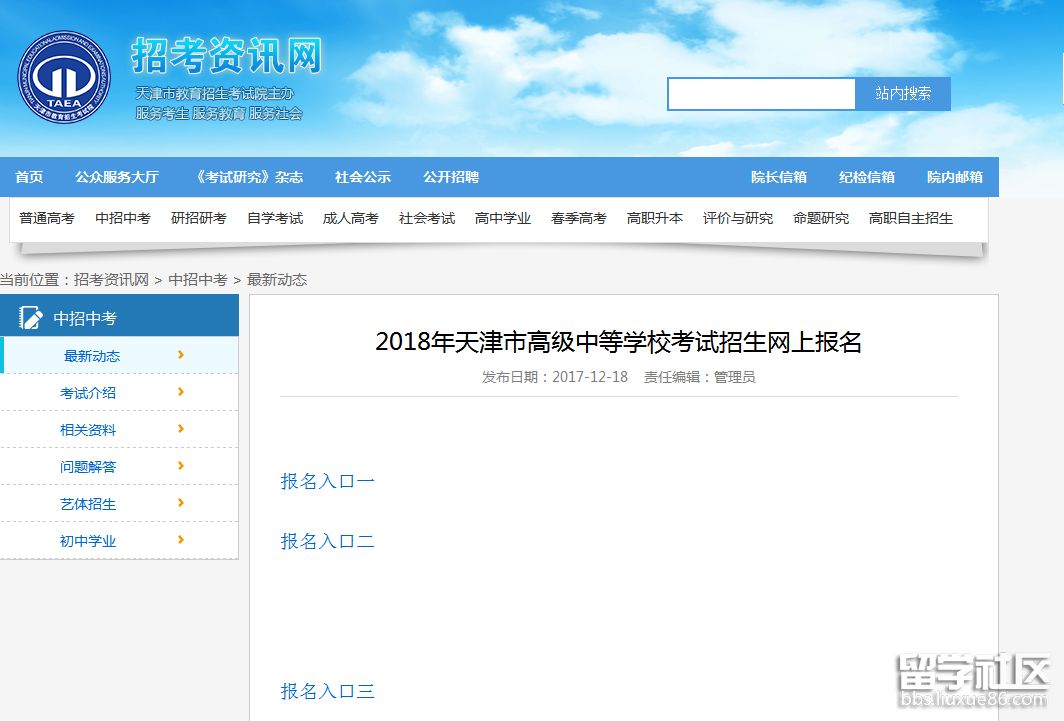
Task: Click the notebook-pen icon beside 中招中考 header
Action: point(33,317)
